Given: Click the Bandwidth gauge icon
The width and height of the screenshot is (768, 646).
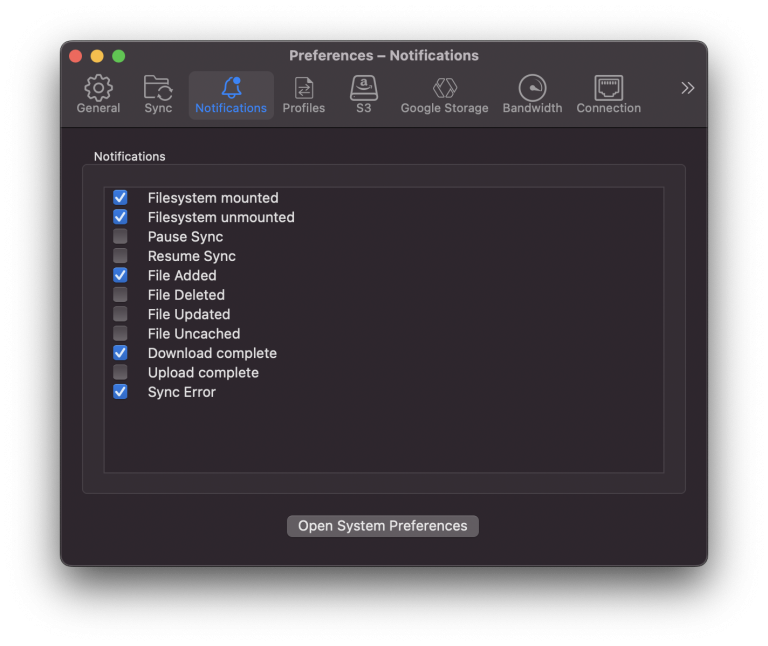Looking at the screenshot, I should [532, 88].
